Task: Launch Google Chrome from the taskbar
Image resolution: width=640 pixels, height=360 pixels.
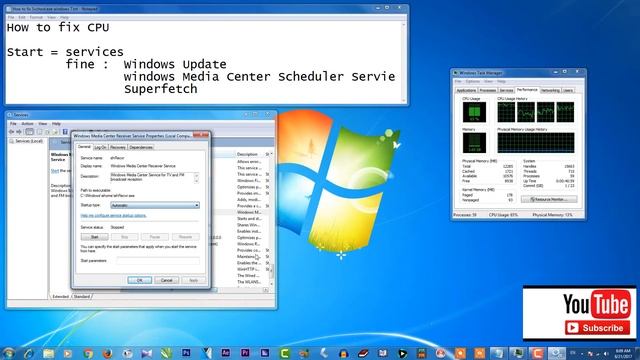Action: 88,353
